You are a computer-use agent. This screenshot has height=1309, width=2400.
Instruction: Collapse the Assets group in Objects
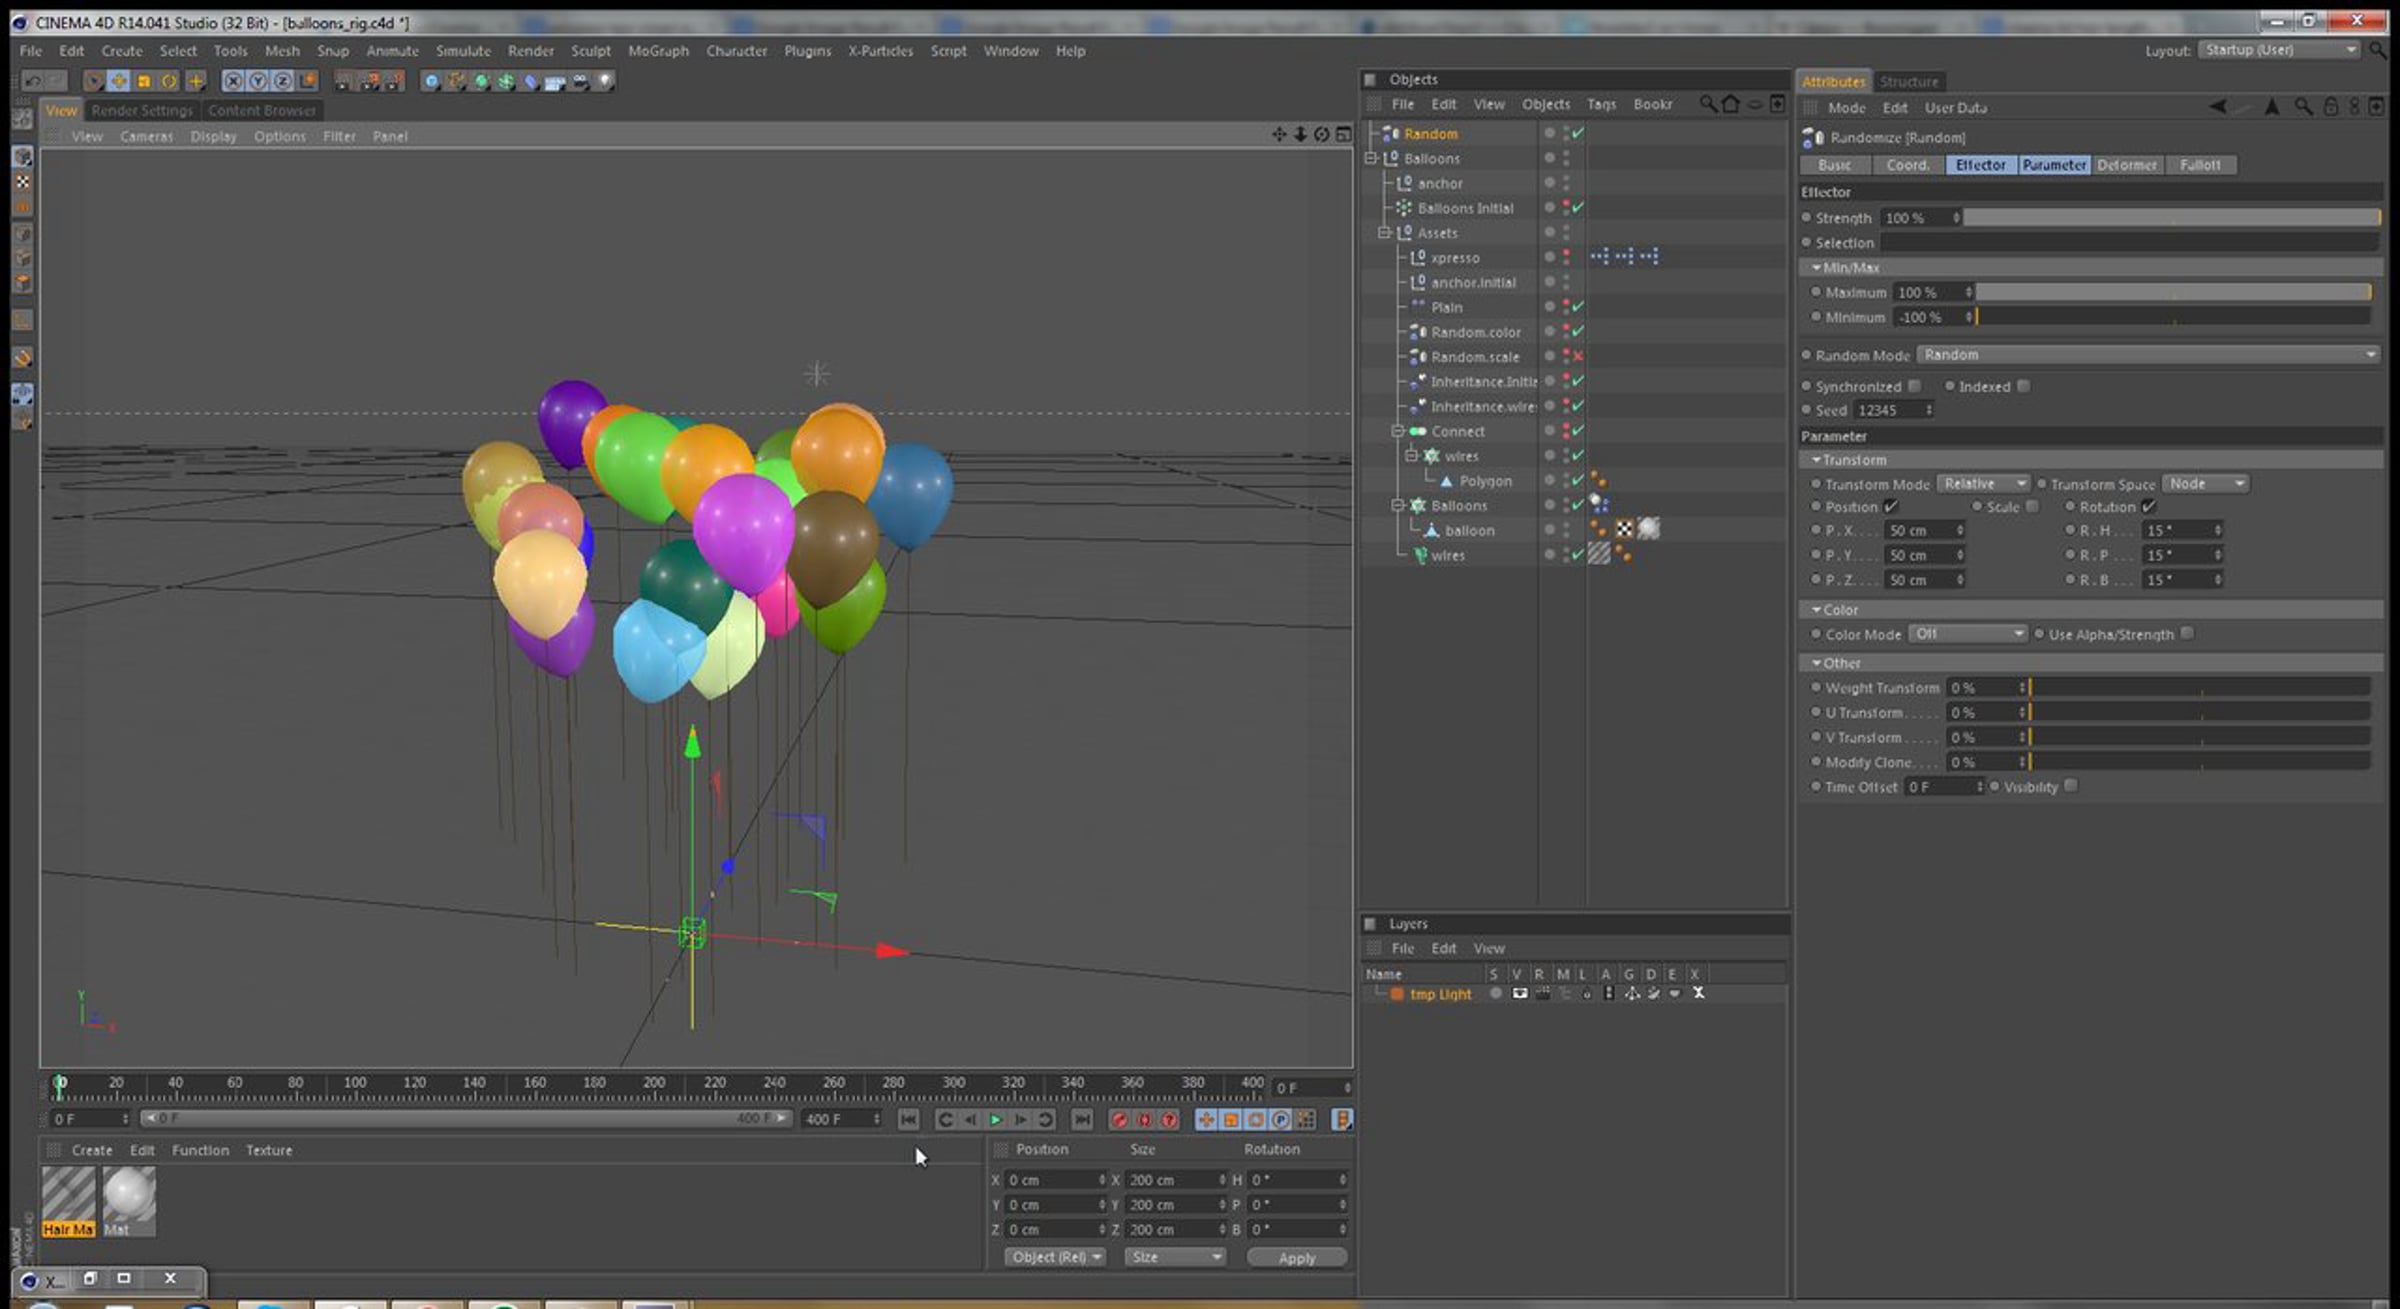tap(1385, 232)
